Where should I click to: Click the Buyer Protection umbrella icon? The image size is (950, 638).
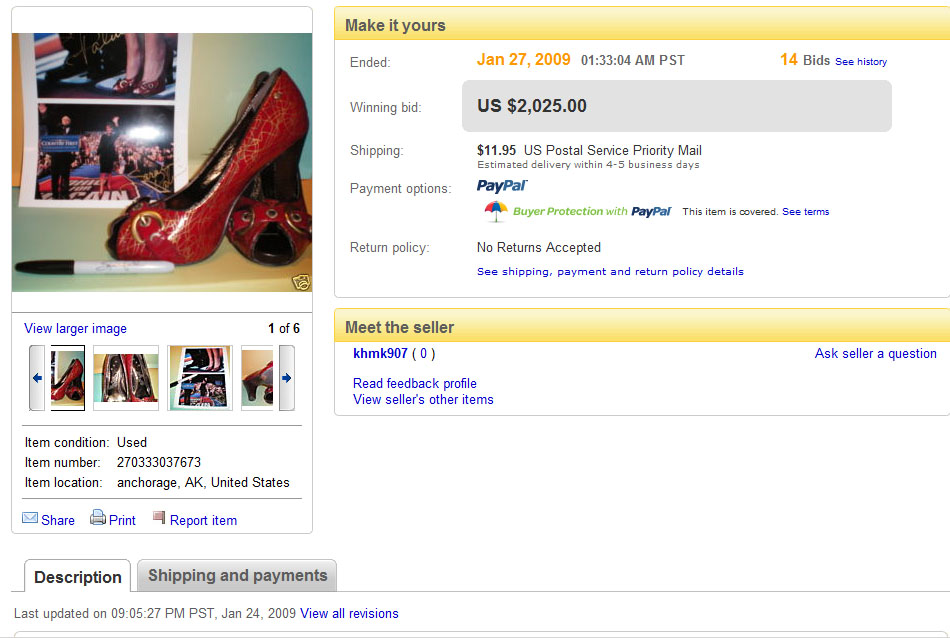496,211
